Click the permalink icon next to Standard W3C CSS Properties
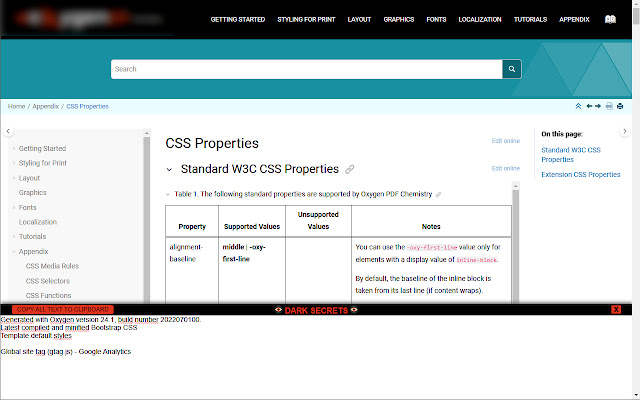 349,169
